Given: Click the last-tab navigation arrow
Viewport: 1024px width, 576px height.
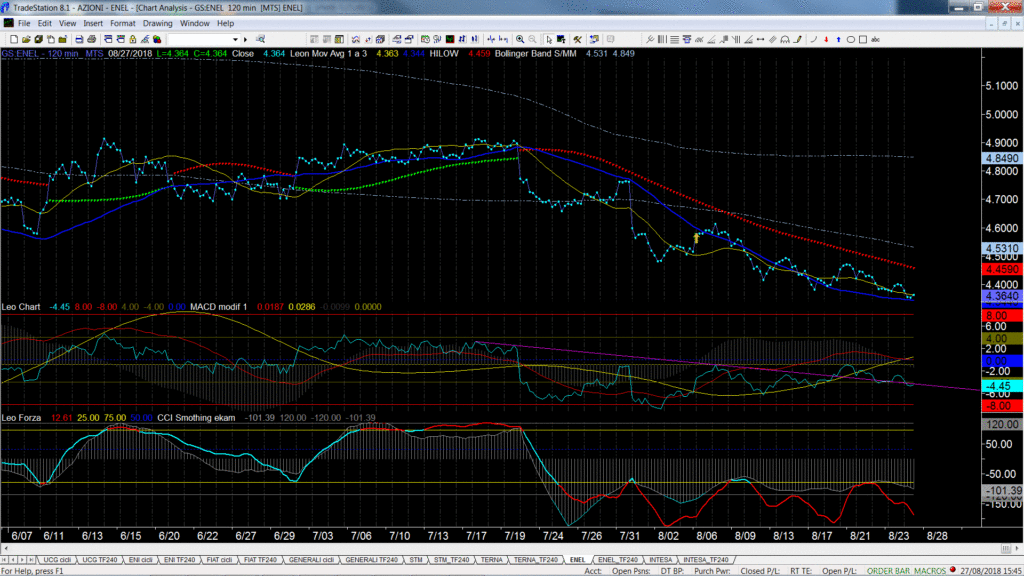Looking at the screenshot, I should coord(31,560).
